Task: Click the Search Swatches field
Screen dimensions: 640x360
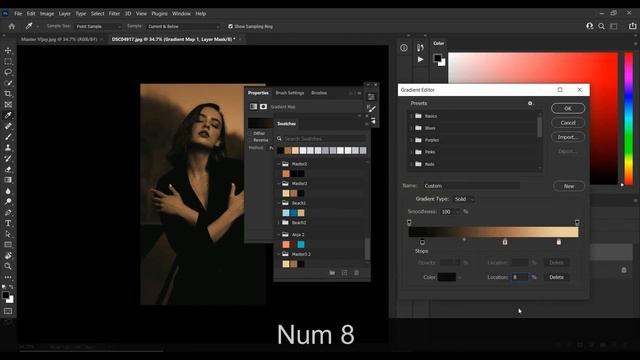Action: (321, 139)
